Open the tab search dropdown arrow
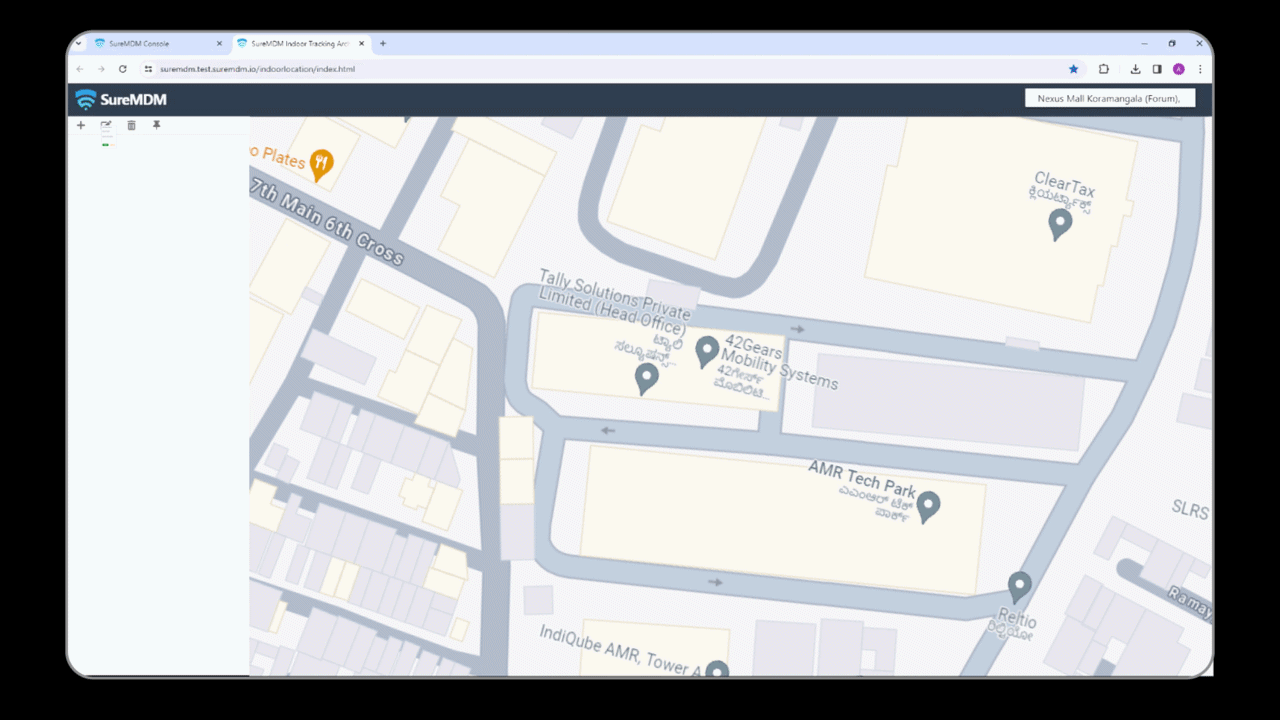1280x720 pixels. [x=79, y=44]
